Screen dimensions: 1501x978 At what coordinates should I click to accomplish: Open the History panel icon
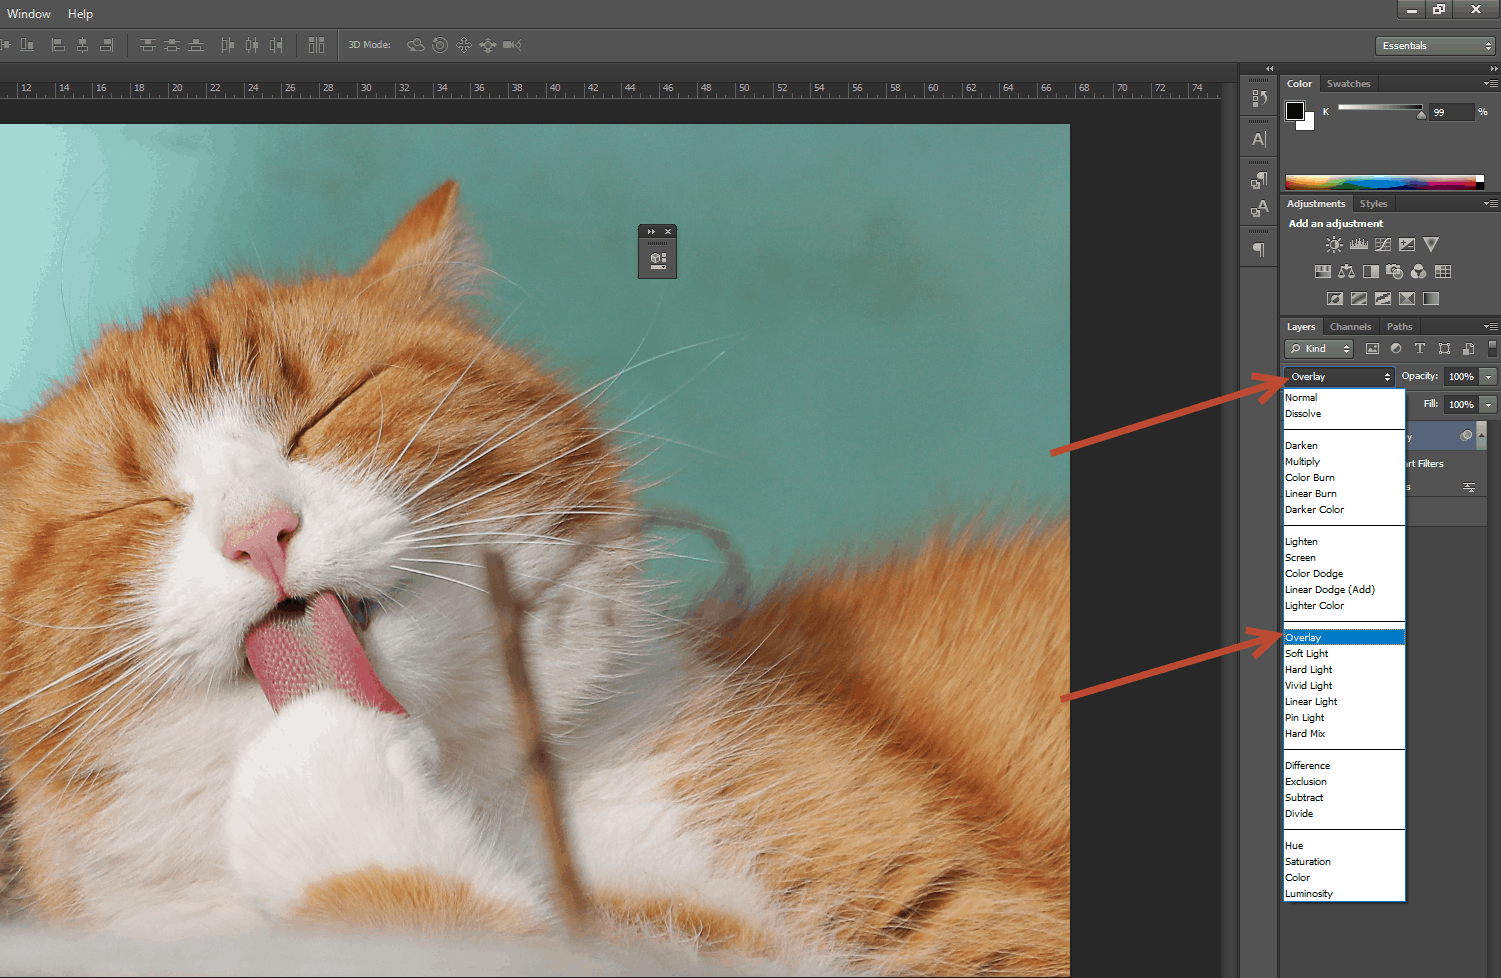[x=1259, y=99]
